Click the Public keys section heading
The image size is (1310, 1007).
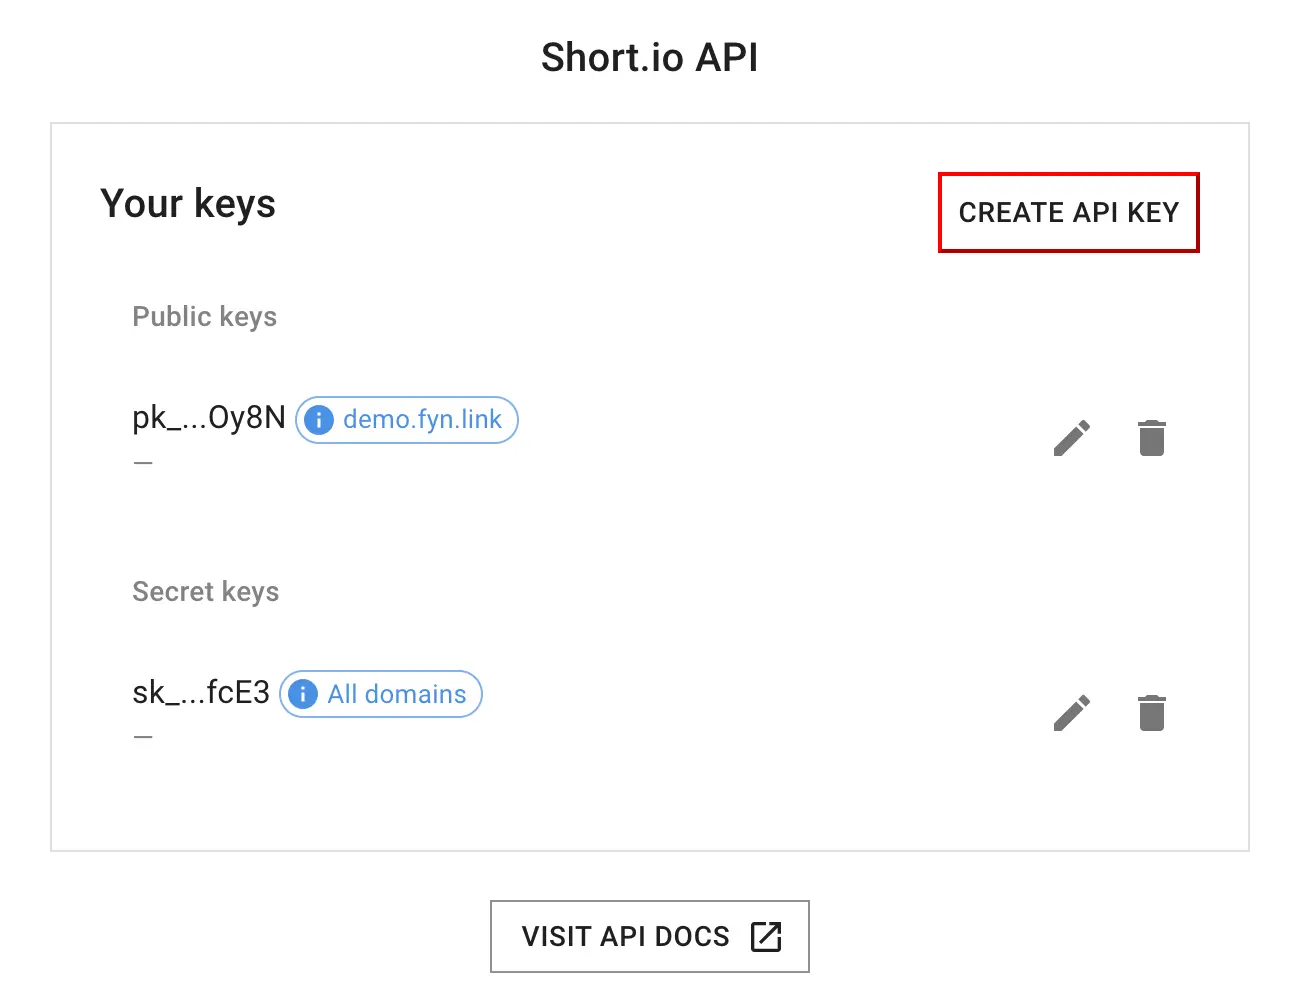point(204,317)
